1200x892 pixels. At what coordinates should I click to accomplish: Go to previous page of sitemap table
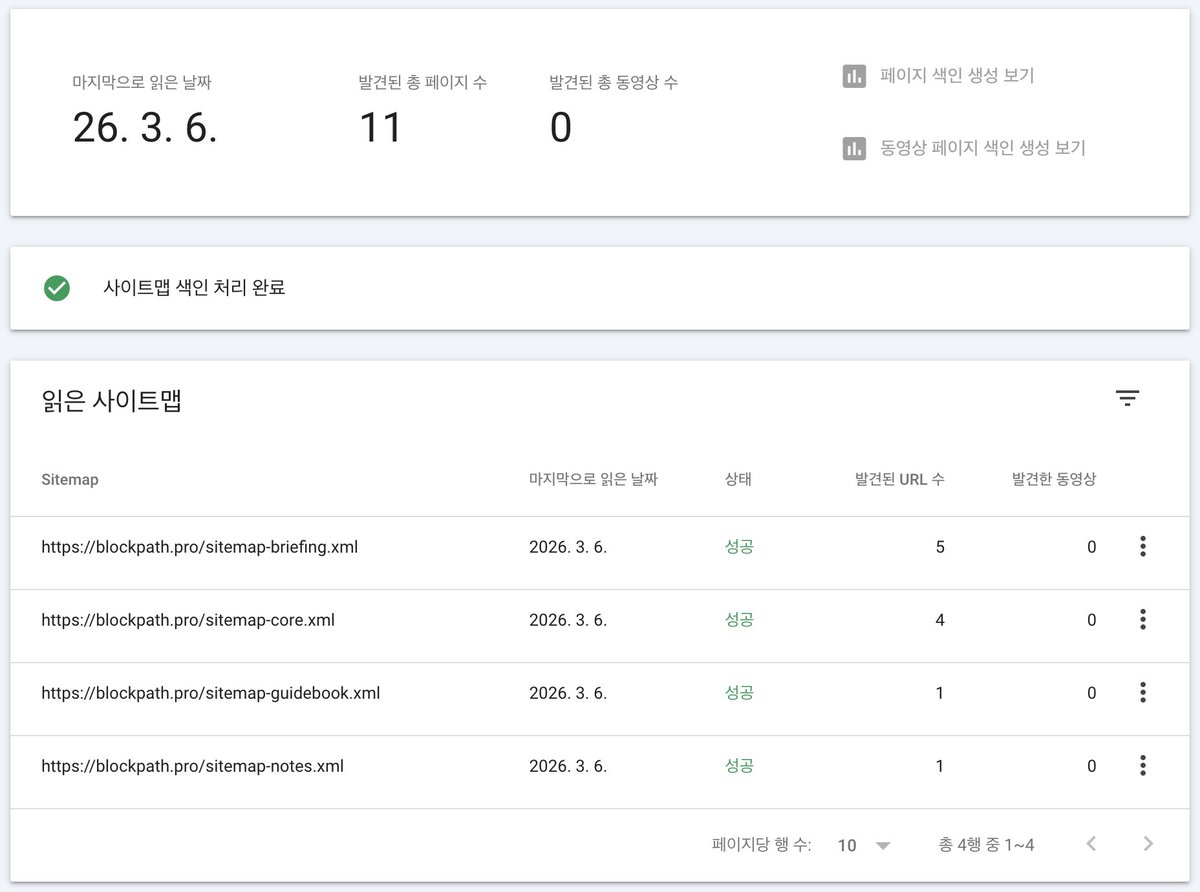(1091, 844)
